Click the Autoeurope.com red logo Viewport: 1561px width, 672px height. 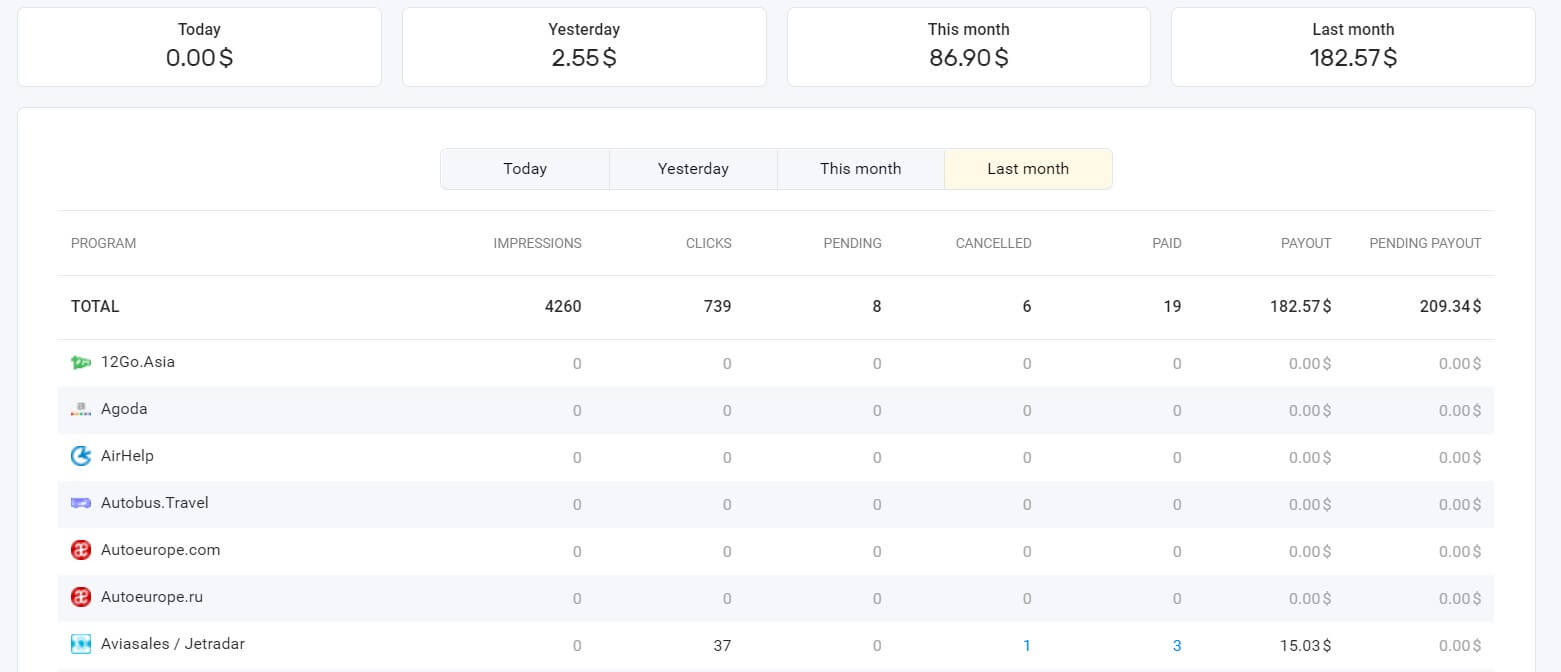(80, 550)
